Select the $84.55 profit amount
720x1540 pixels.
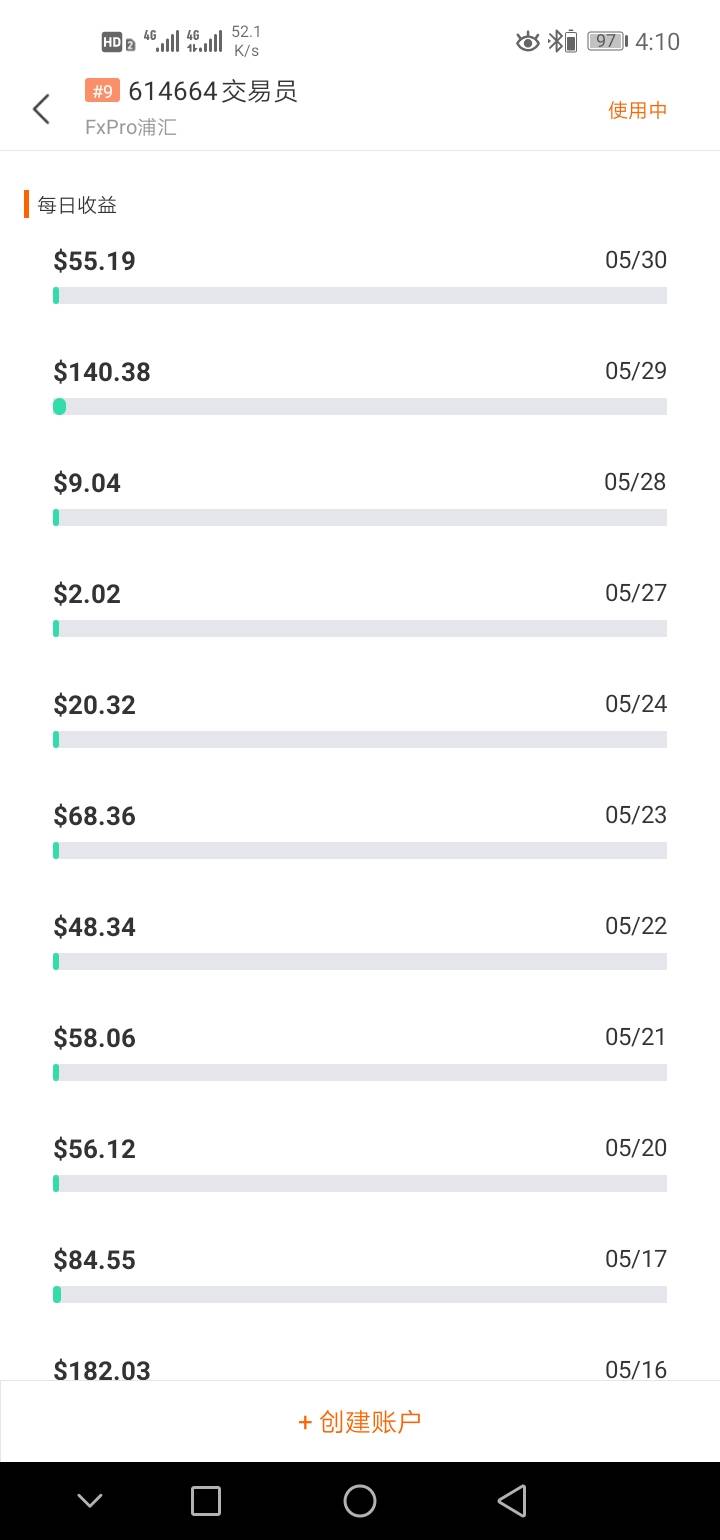[x=94, y=1260]
